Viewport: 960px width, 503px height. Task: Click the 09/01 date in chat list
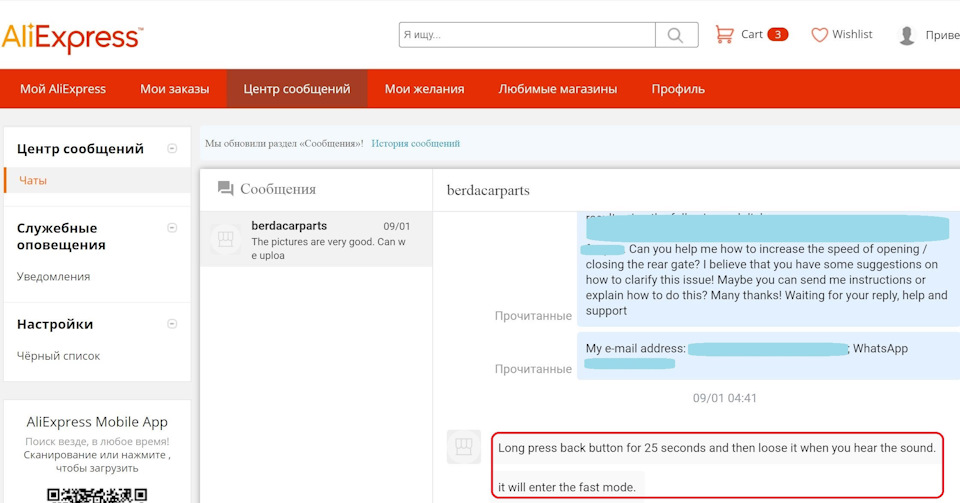[397, 226]
